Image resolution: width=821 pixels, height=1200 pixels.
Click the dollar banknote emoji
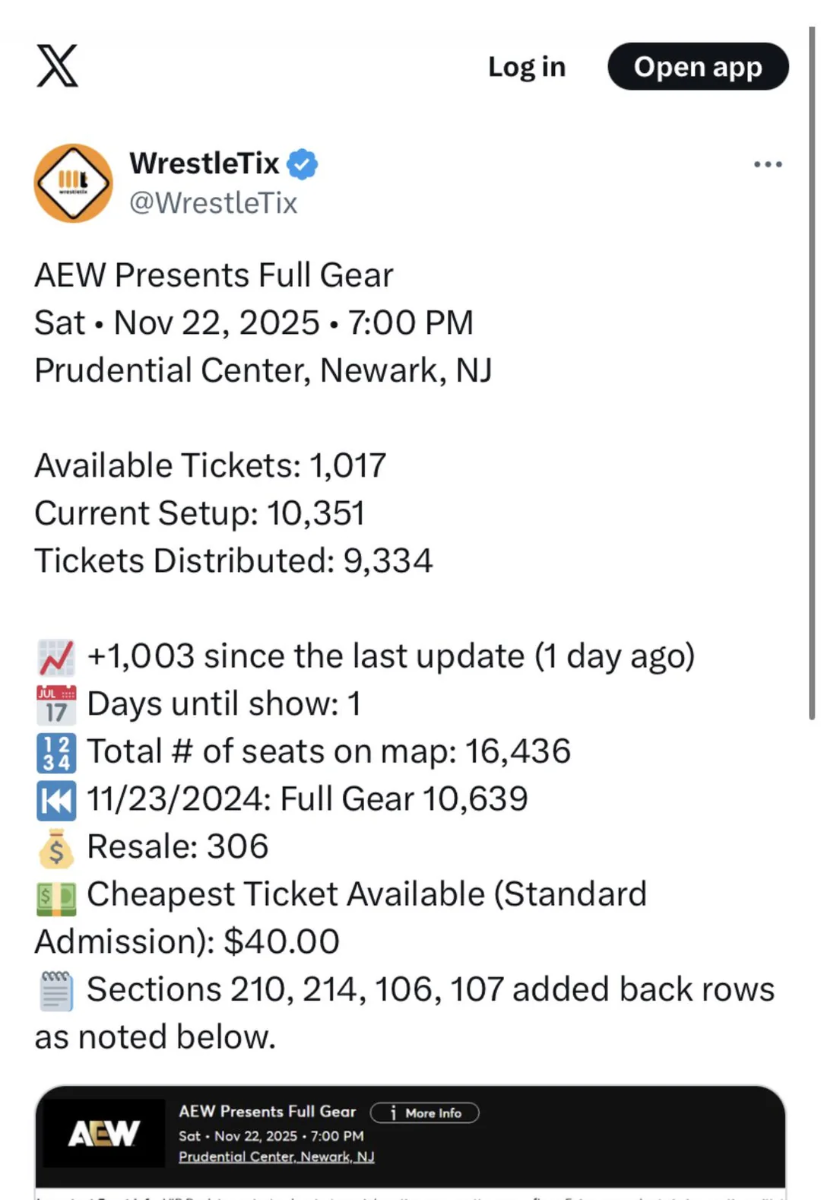point(56,894)
